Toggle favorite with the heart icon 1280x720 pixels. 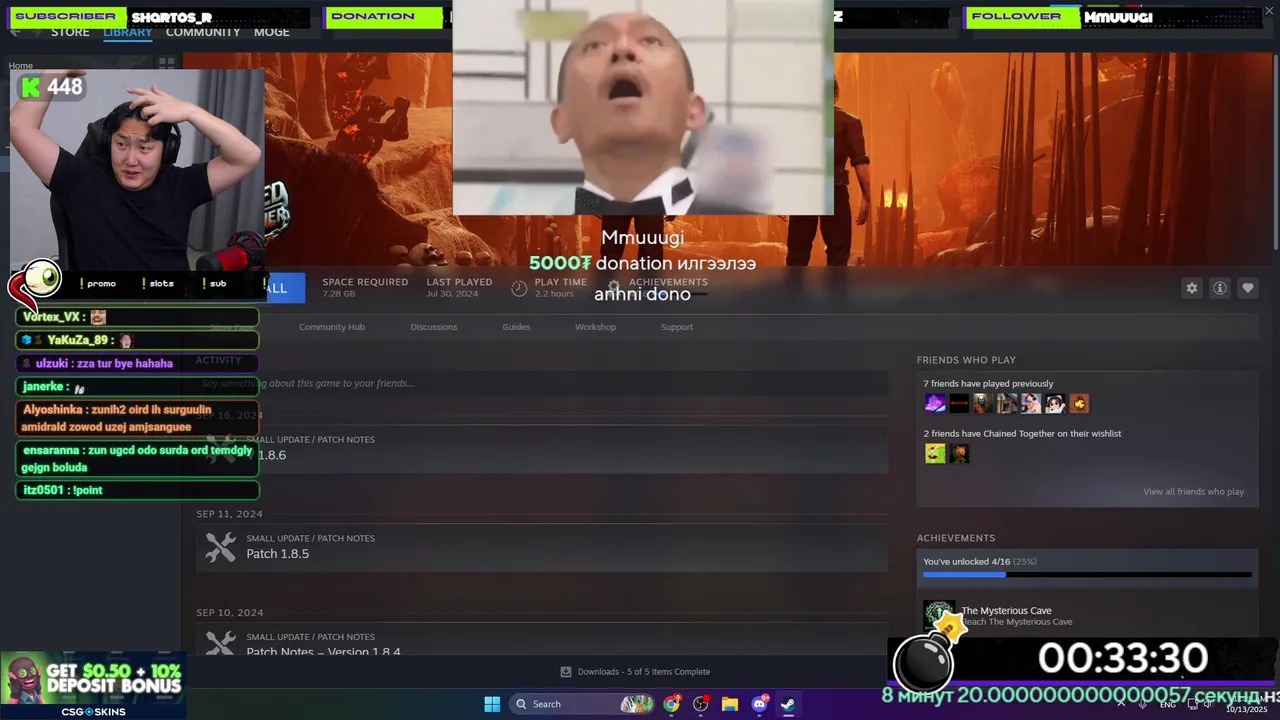[1248, 288]
